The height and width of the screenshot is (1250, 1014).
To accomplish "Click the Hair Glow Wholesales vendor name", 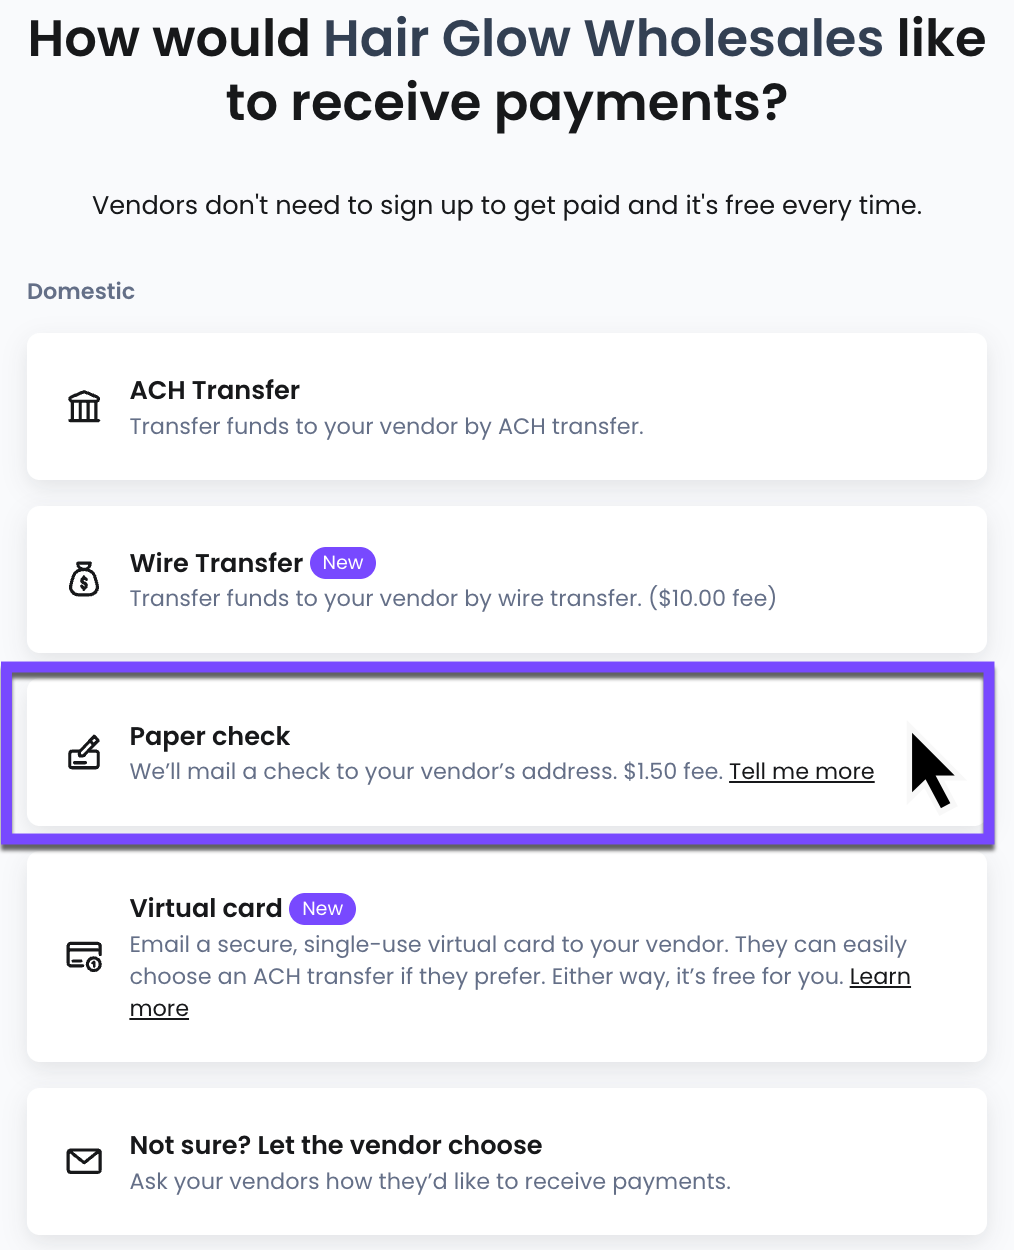I will (604, 38).
